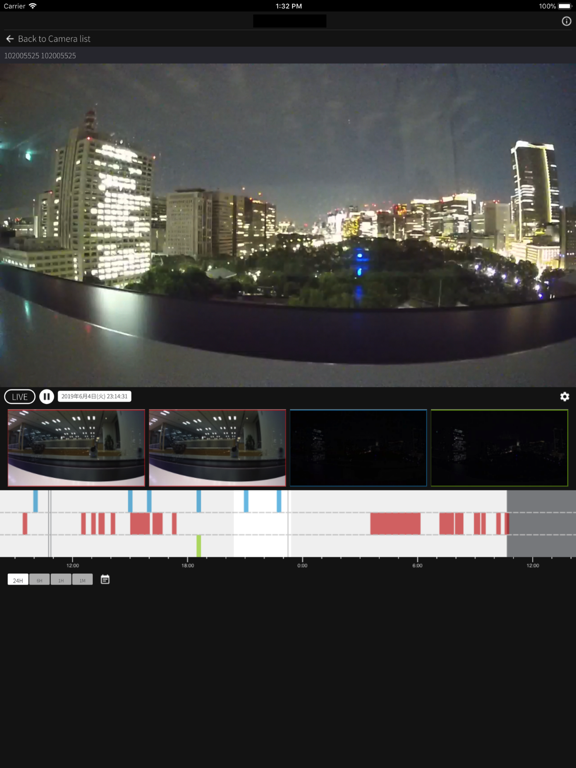Click the 18:00 timeline label

tap(188, 565)
